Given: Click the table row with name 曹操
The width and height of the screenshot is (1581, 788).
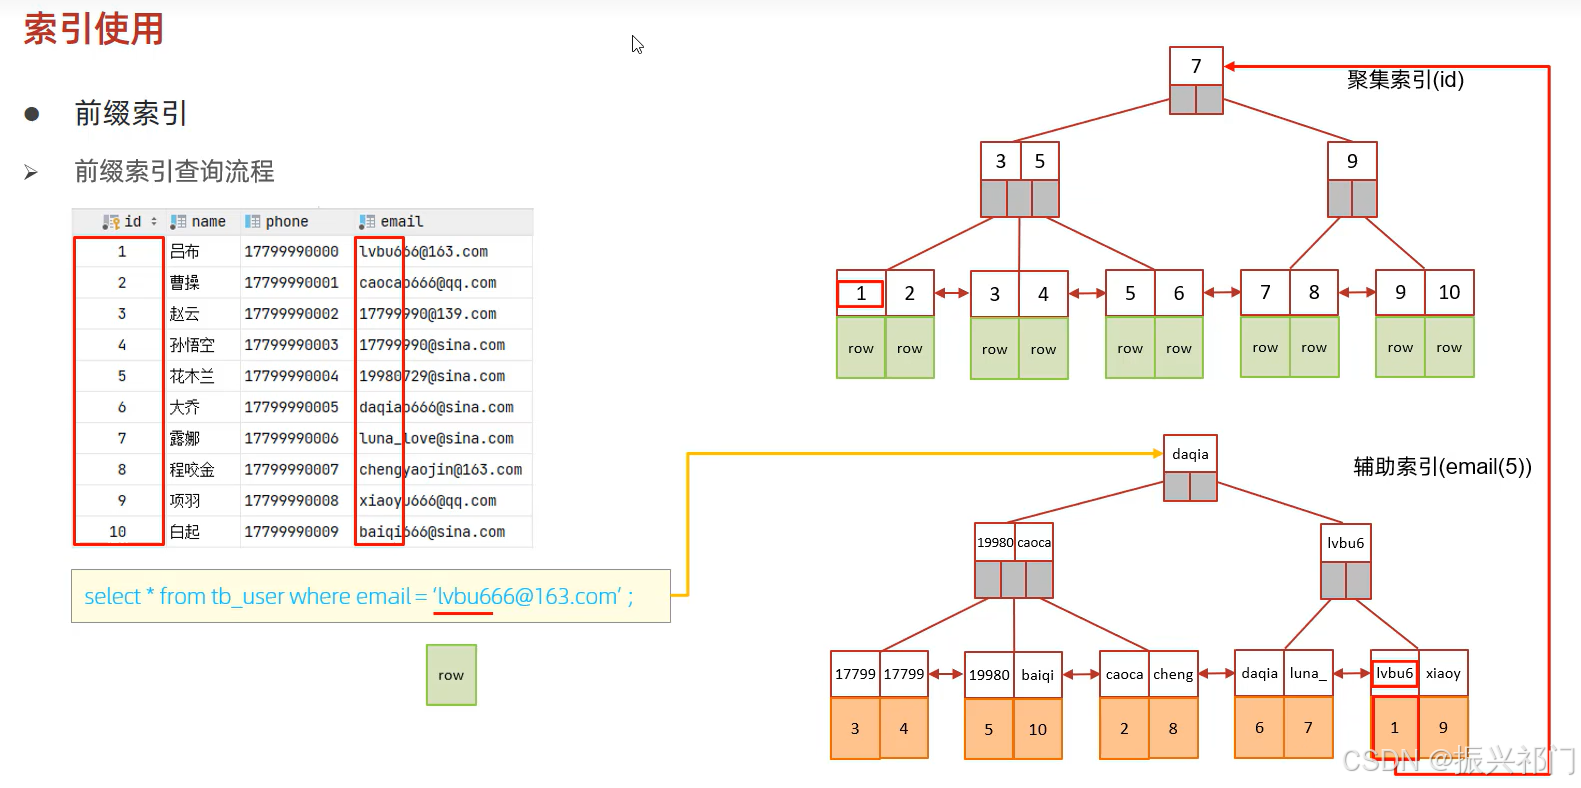Looking at the screenshot, I should tap(303, 283).
